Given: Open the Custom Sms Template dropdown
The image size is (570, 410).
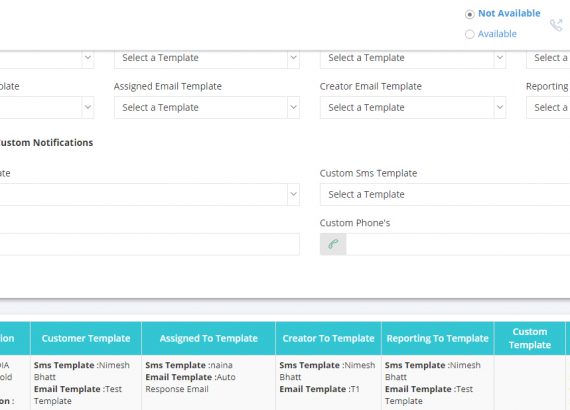Looking at the screenshot, I should tap(445, 194).
